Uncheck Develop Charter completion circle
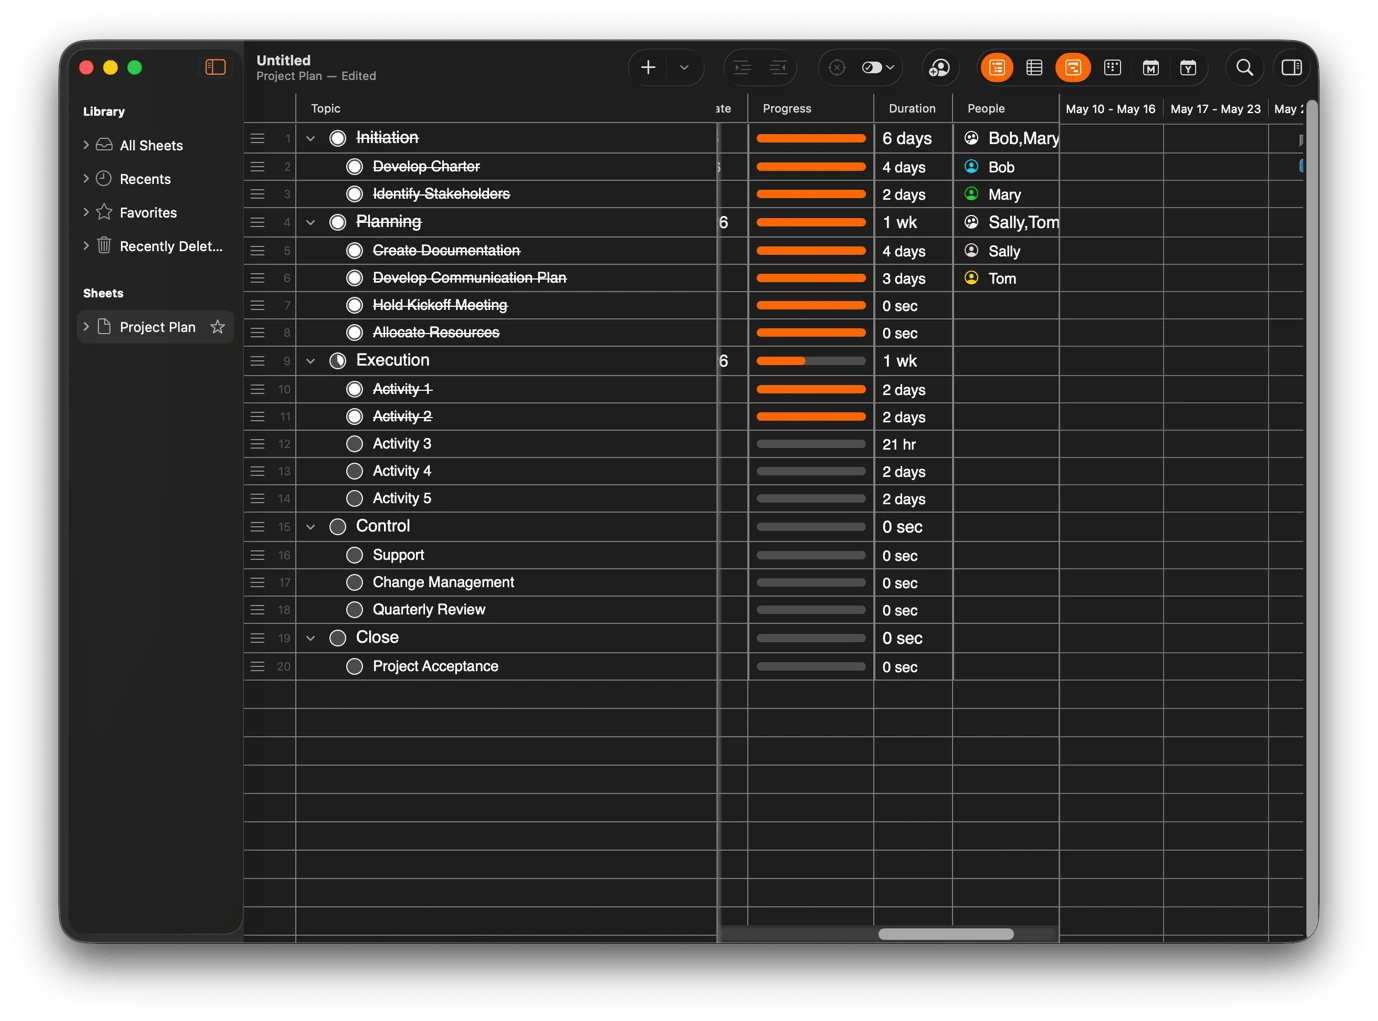The image size is (1378, 1021). click(x=354, y=166)
